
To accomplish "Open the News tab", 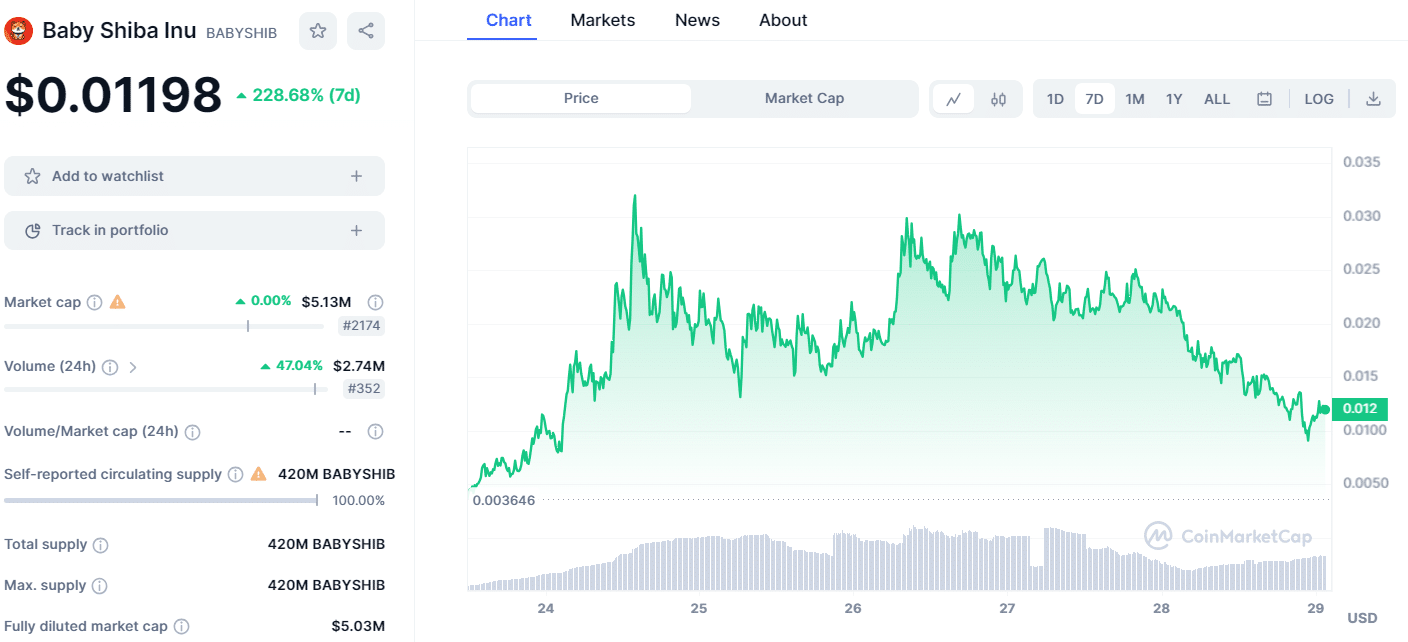I will 698,20.
